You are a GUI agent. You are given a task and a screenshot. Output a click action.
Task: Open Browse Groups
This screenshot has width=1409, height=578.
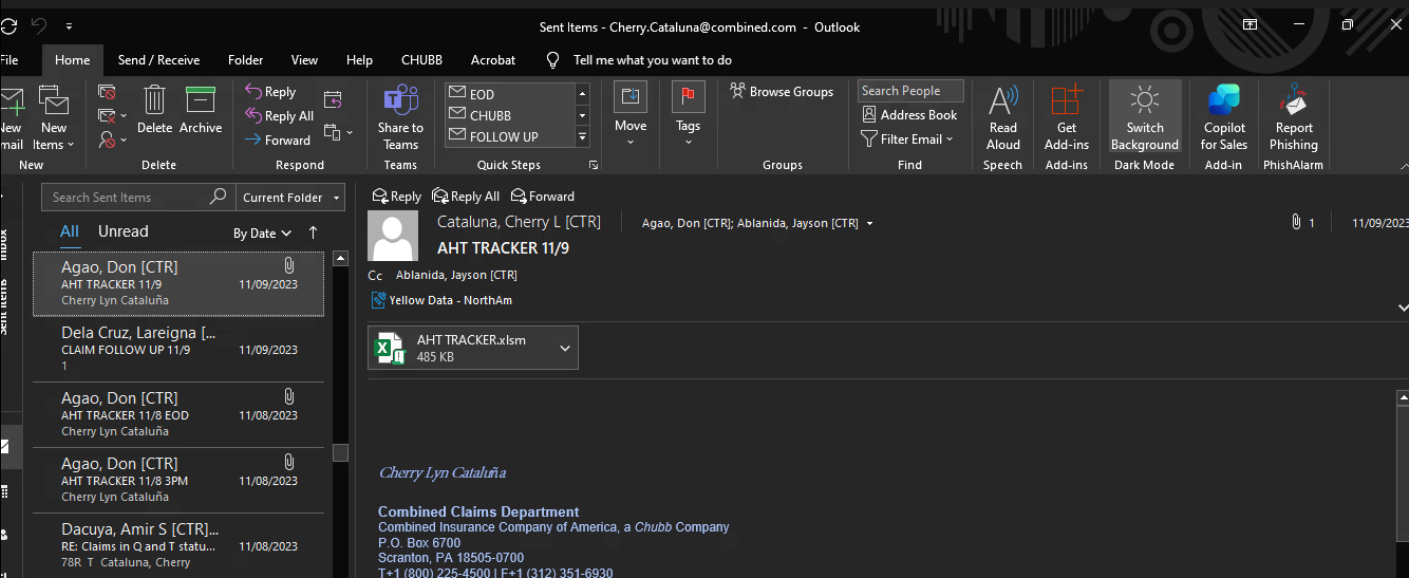tap(782, 91)
